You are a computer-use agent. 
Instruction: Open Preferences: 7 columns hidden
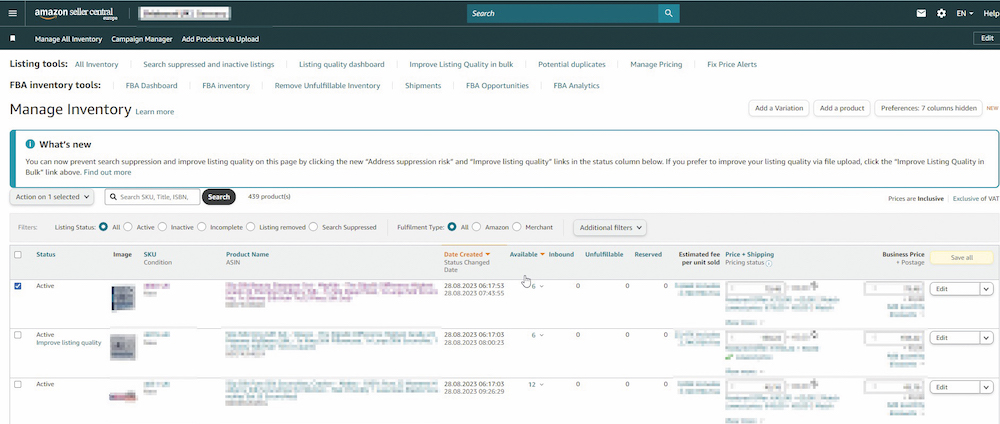pos(928,108)
